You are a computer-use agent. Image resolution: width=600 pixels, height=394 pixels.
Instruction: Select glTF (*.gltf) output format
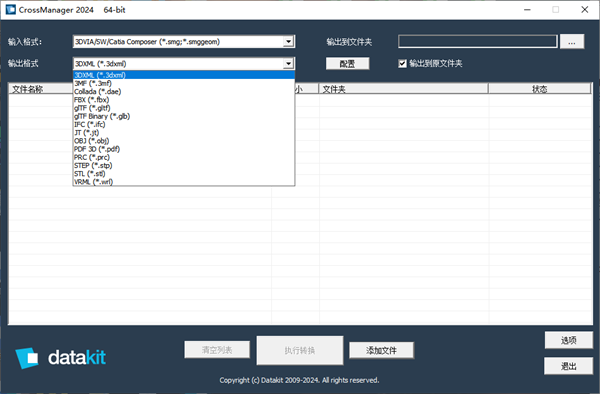pos(184,108)
